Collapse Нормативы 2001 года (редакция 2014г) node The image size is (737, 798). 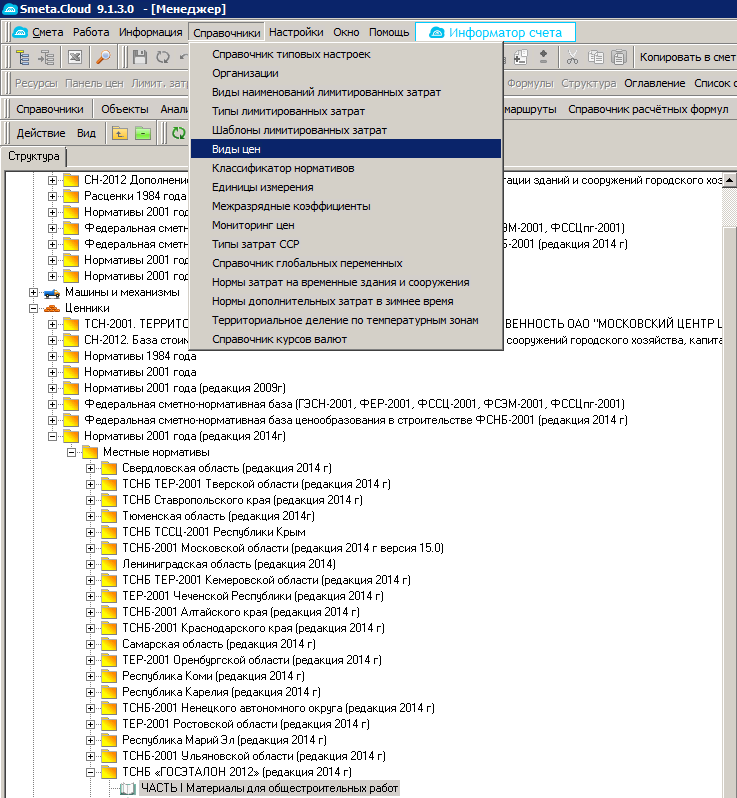point(52,437)
